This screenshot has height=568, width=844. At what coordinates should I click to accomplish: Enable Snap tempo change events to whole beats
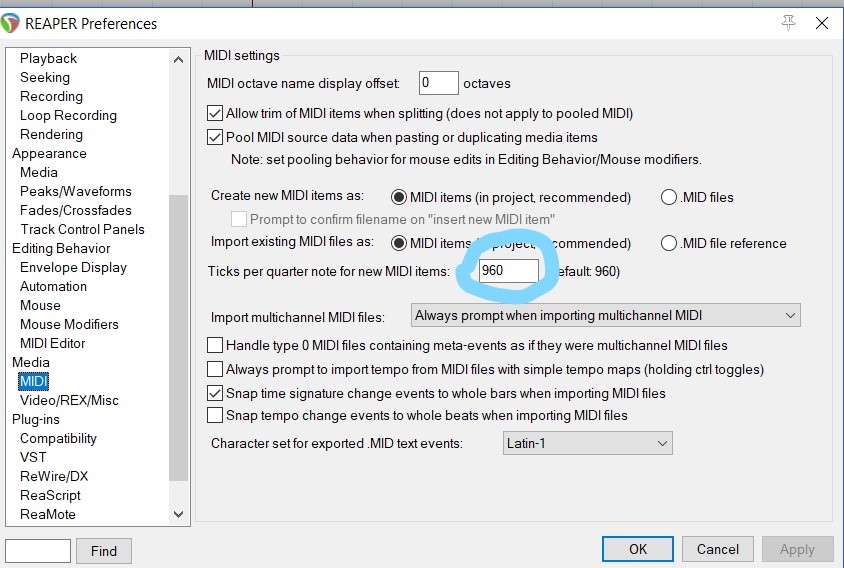(x=215, y=415)
